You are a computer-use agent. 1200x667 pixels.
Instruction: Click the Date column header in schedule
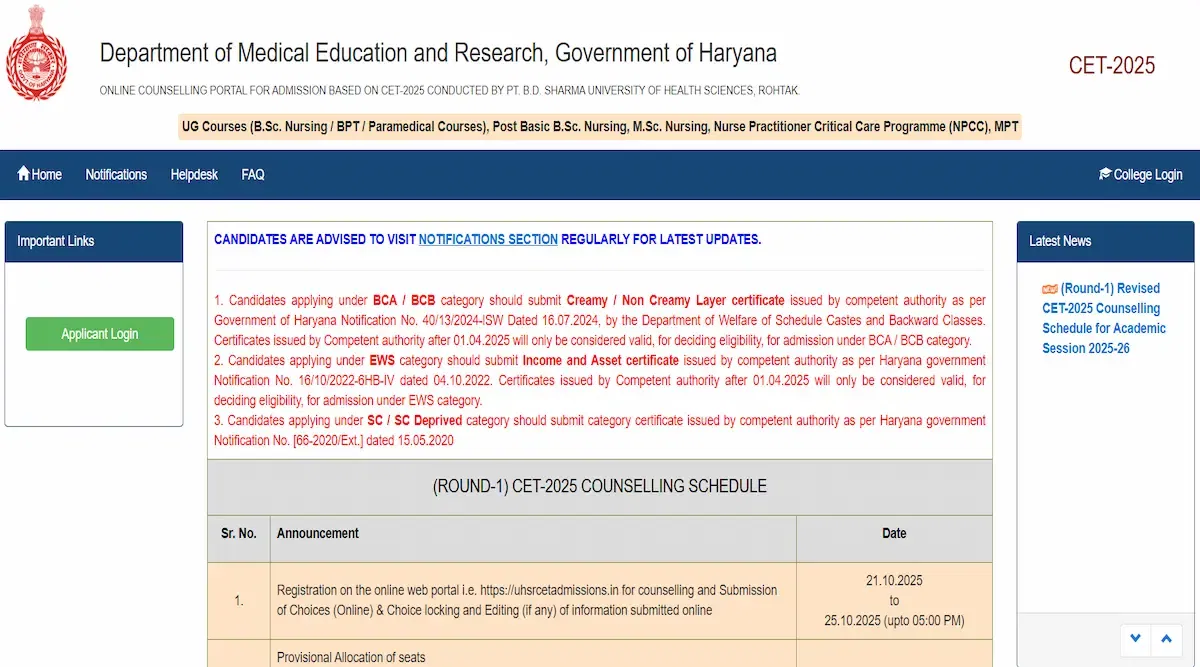(894, 533)
